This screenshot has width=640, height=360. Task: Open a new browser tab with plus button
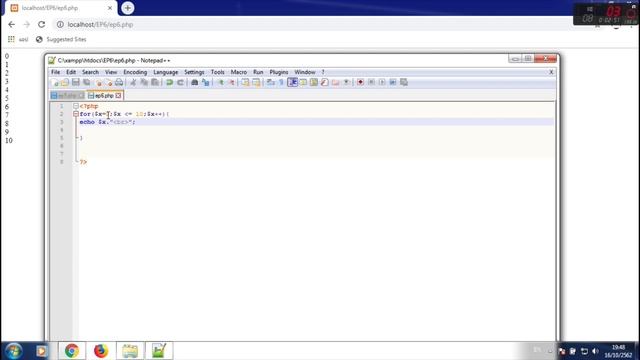[127, 8]
